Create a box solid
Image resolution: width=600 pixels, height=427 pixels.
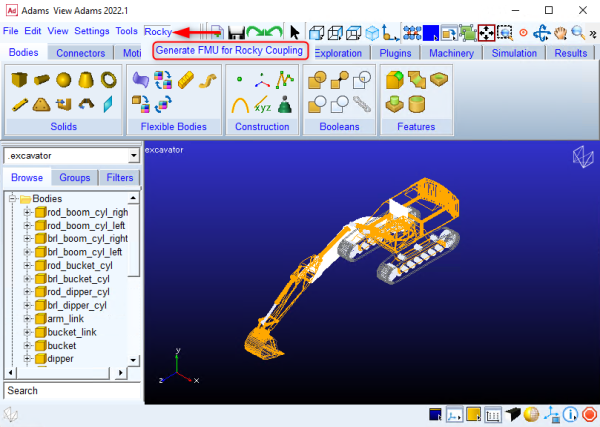[x=19, y=80]
